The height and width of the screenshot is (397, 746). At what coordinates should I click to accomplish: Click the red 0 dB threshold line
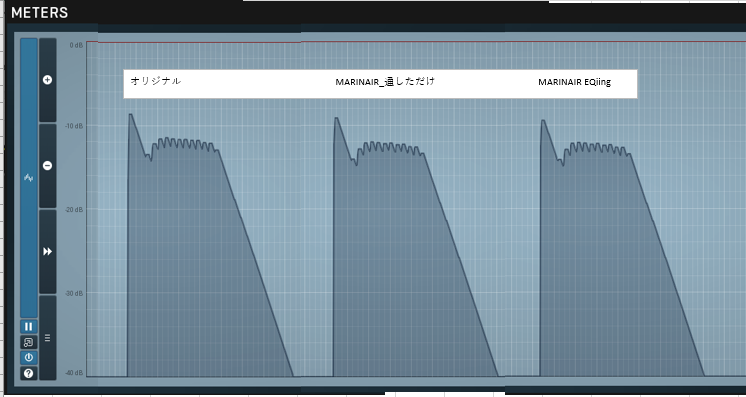[x=416, y=42]
